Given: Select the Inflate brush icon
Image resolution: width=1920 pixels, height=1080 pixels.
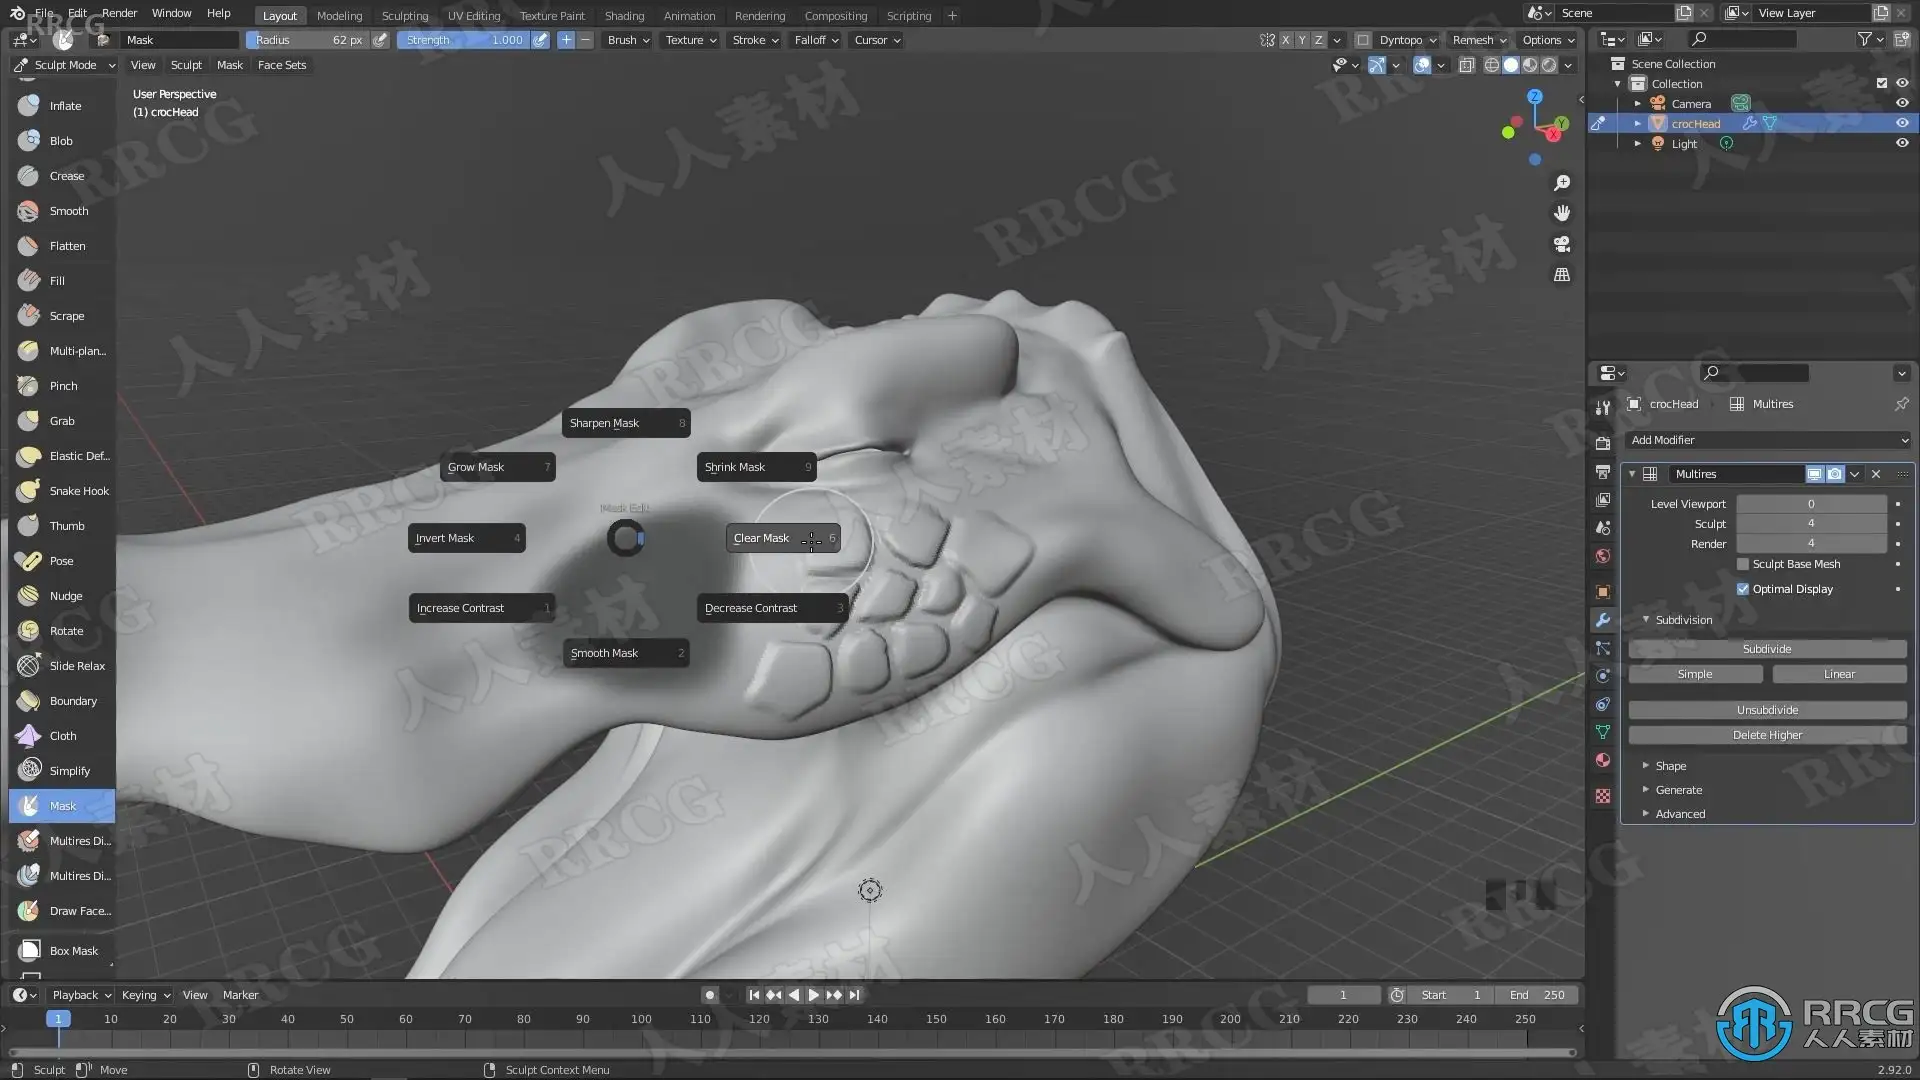Looking at the screenshot, I should point(29,106).
